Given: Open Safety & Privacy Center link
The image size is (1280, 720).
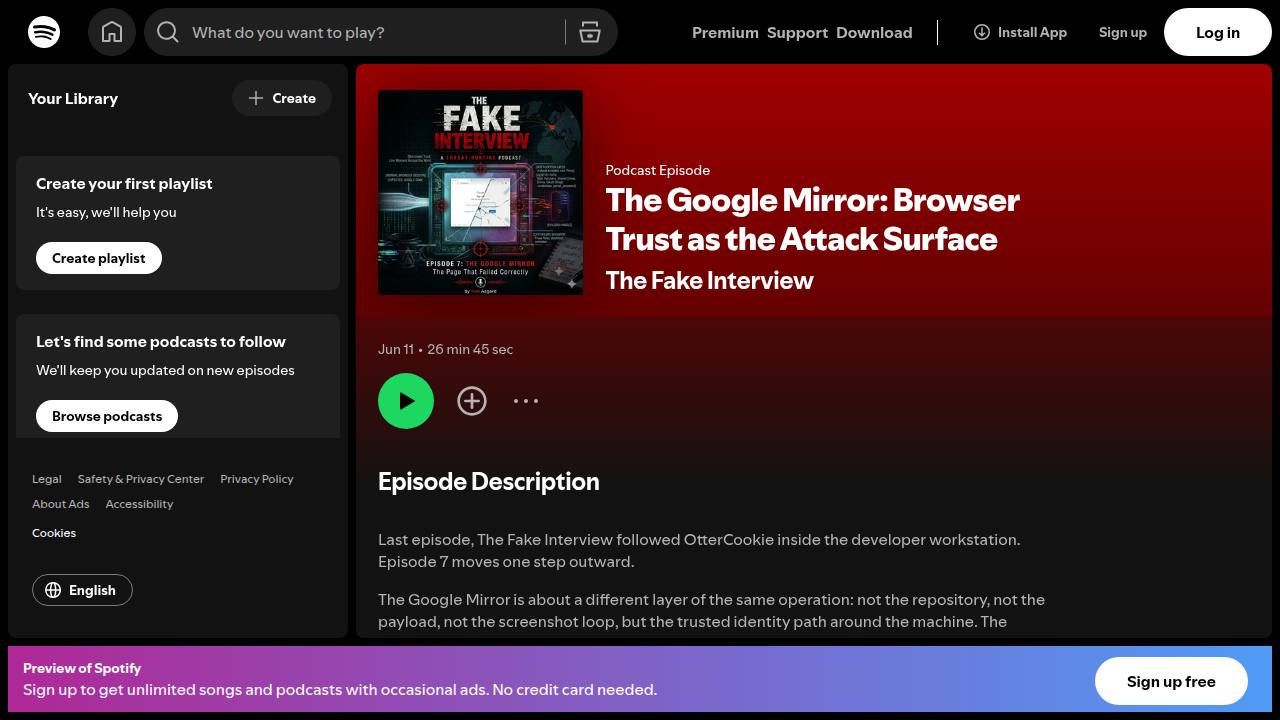Looking at the screenshot, I should (141, 479).
